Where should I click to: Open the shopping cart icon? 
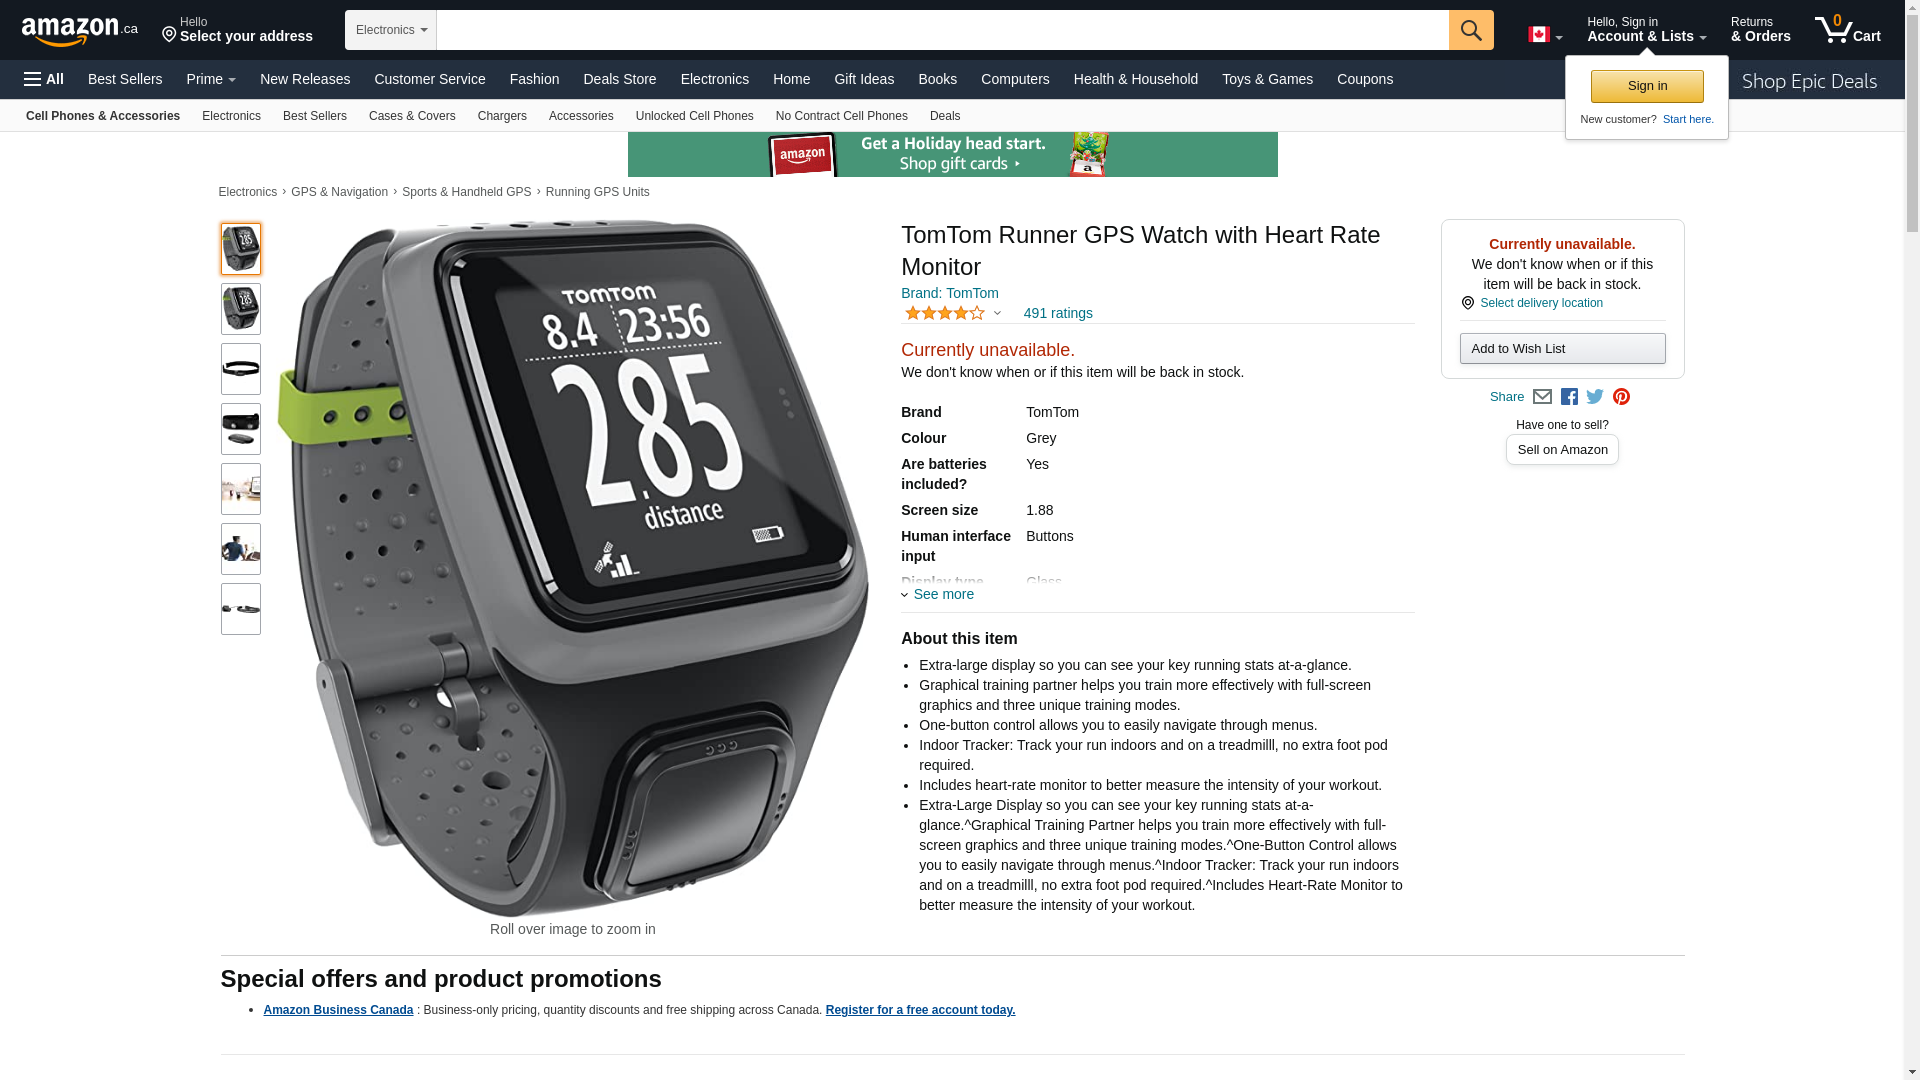tap(1847, 29)
